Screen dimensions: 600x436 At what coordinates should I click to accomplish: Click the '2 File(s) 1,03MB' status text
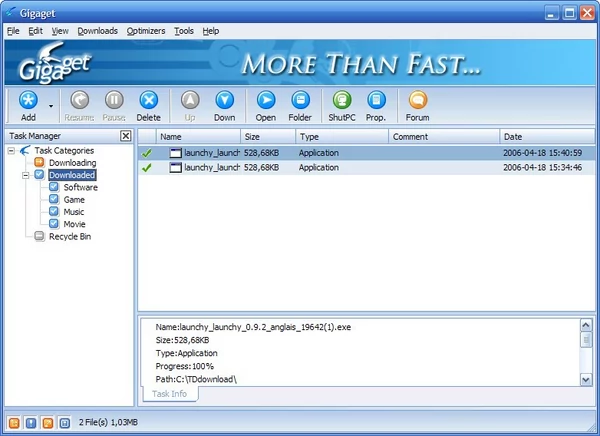[x=108, y=422]
